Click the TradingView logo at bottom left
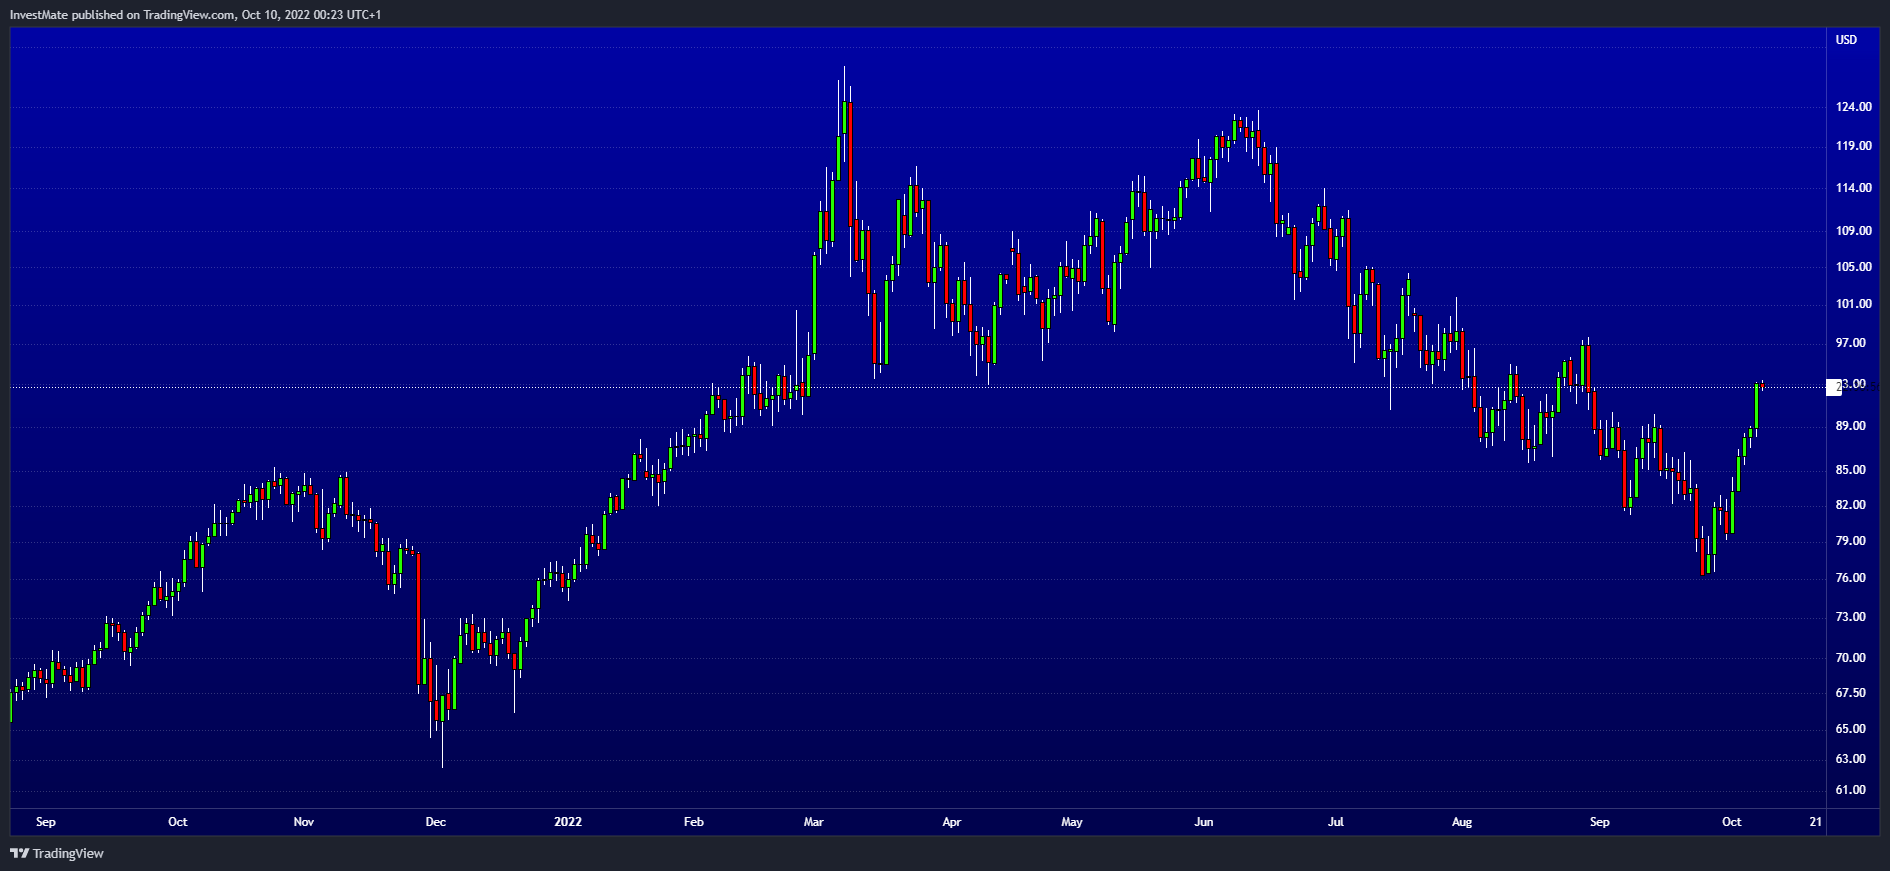The image size is (1890, 871). [x=57, y=853]
